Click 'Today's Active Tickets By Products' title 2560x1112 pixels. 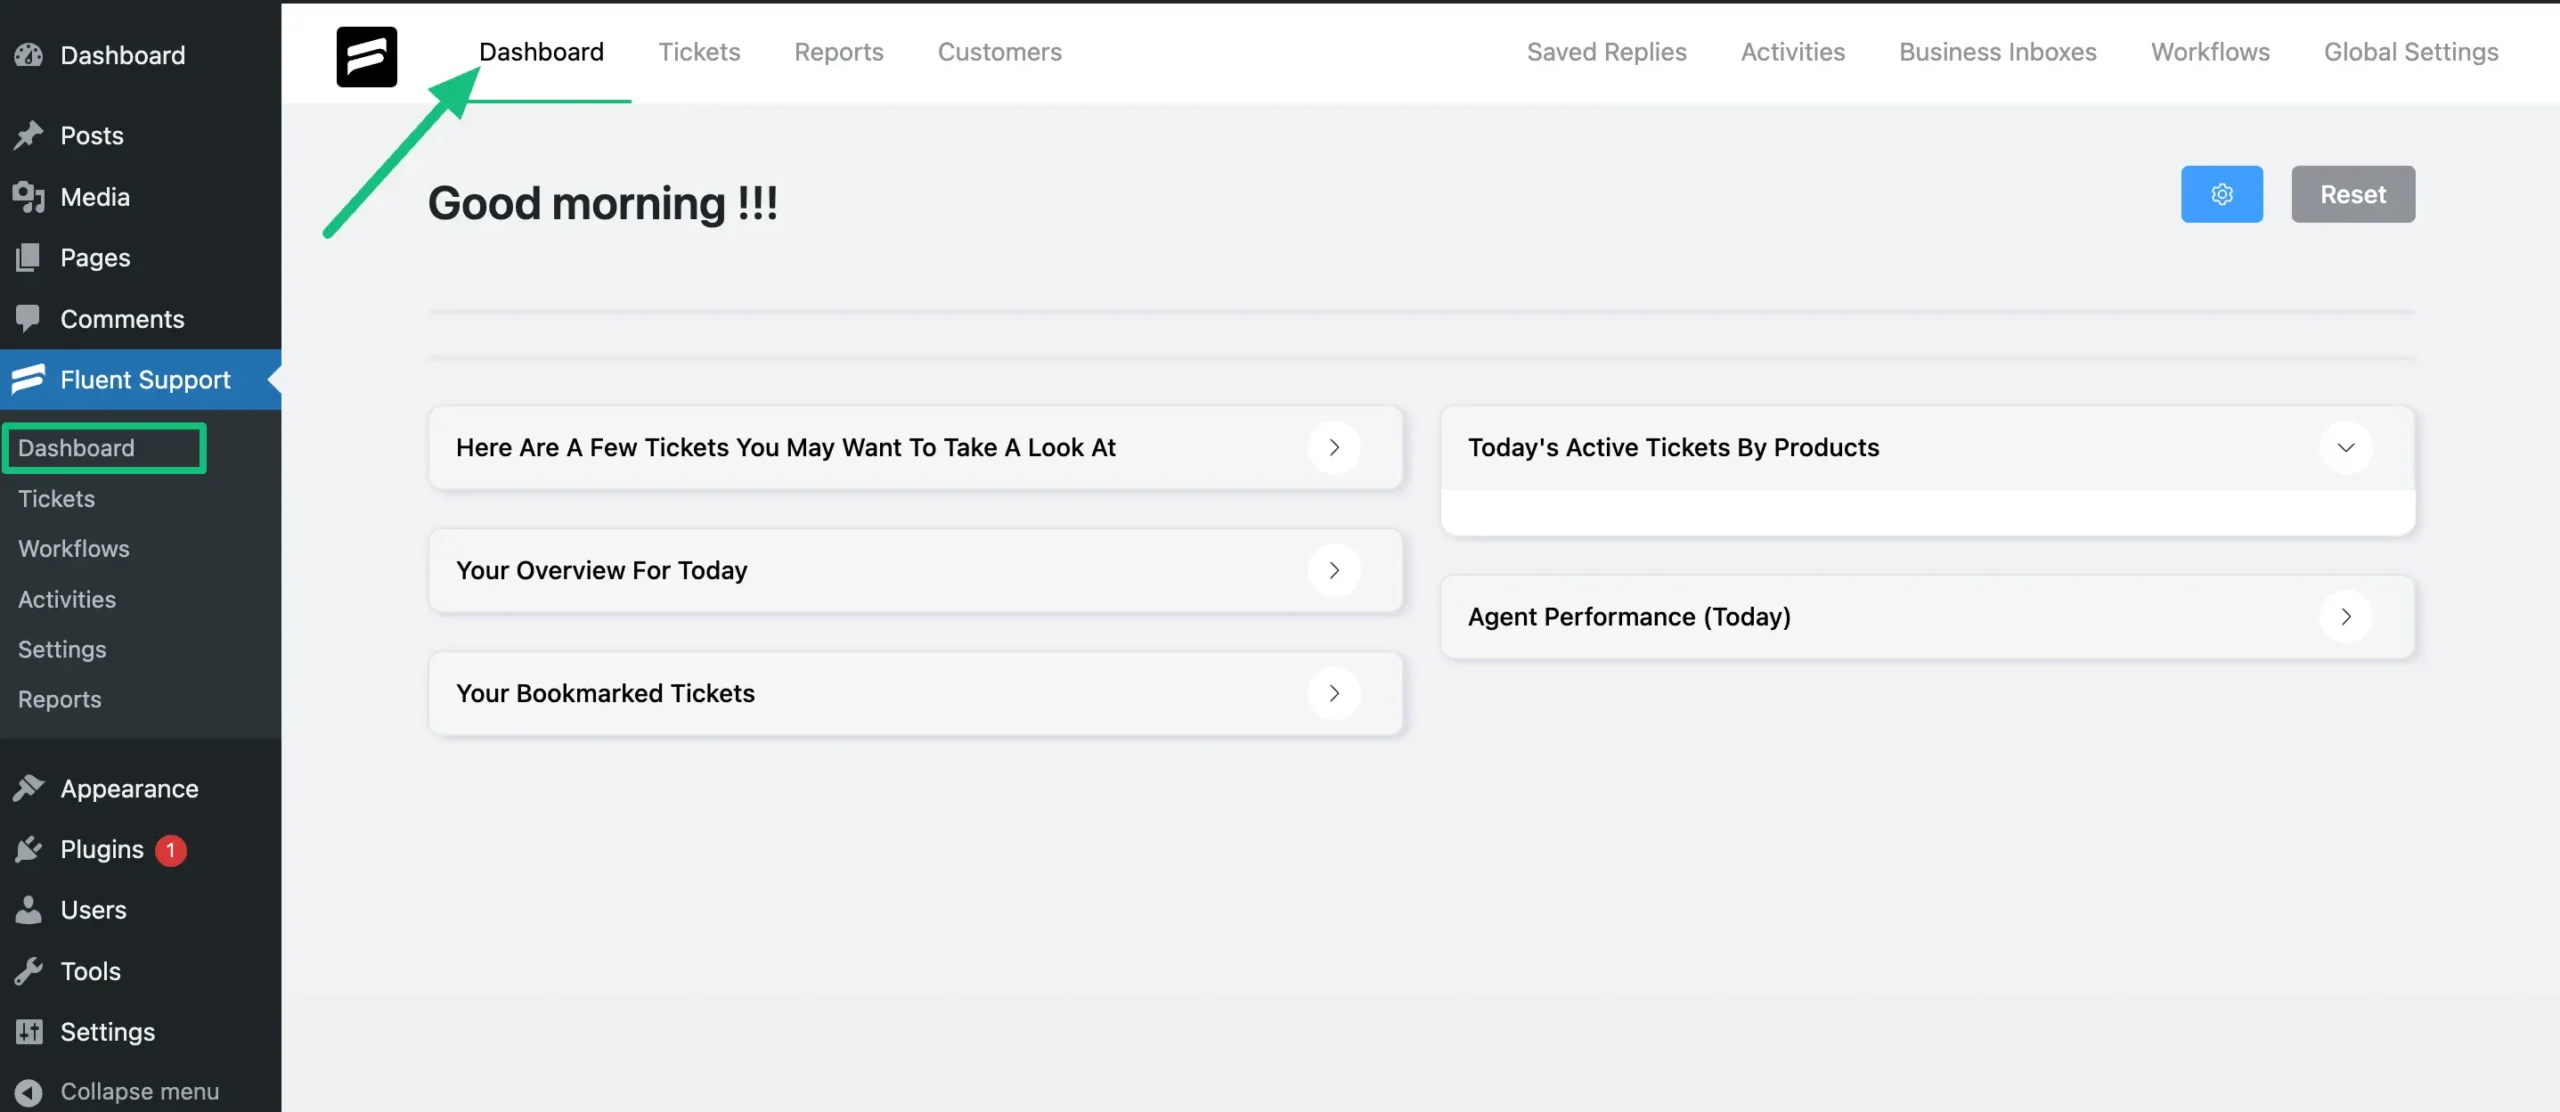pyautogui.click(x=1673, y=447)
